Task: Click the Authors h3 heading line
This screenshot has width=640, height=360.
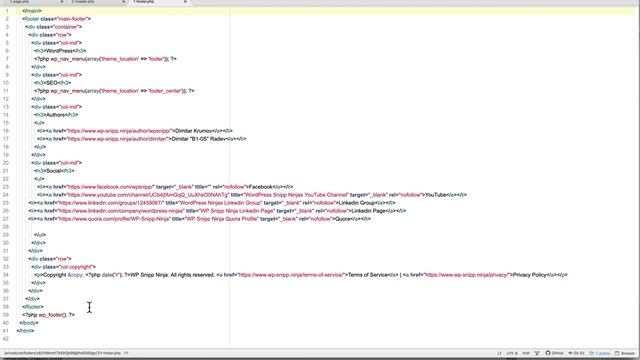Action: (56, 115)
